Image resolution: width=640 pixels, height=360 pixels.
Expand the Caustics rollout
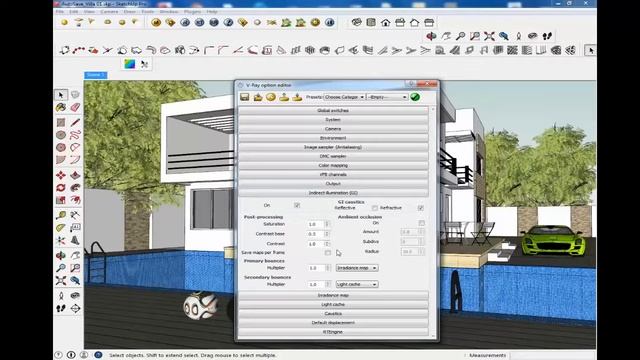pos(333,313)
